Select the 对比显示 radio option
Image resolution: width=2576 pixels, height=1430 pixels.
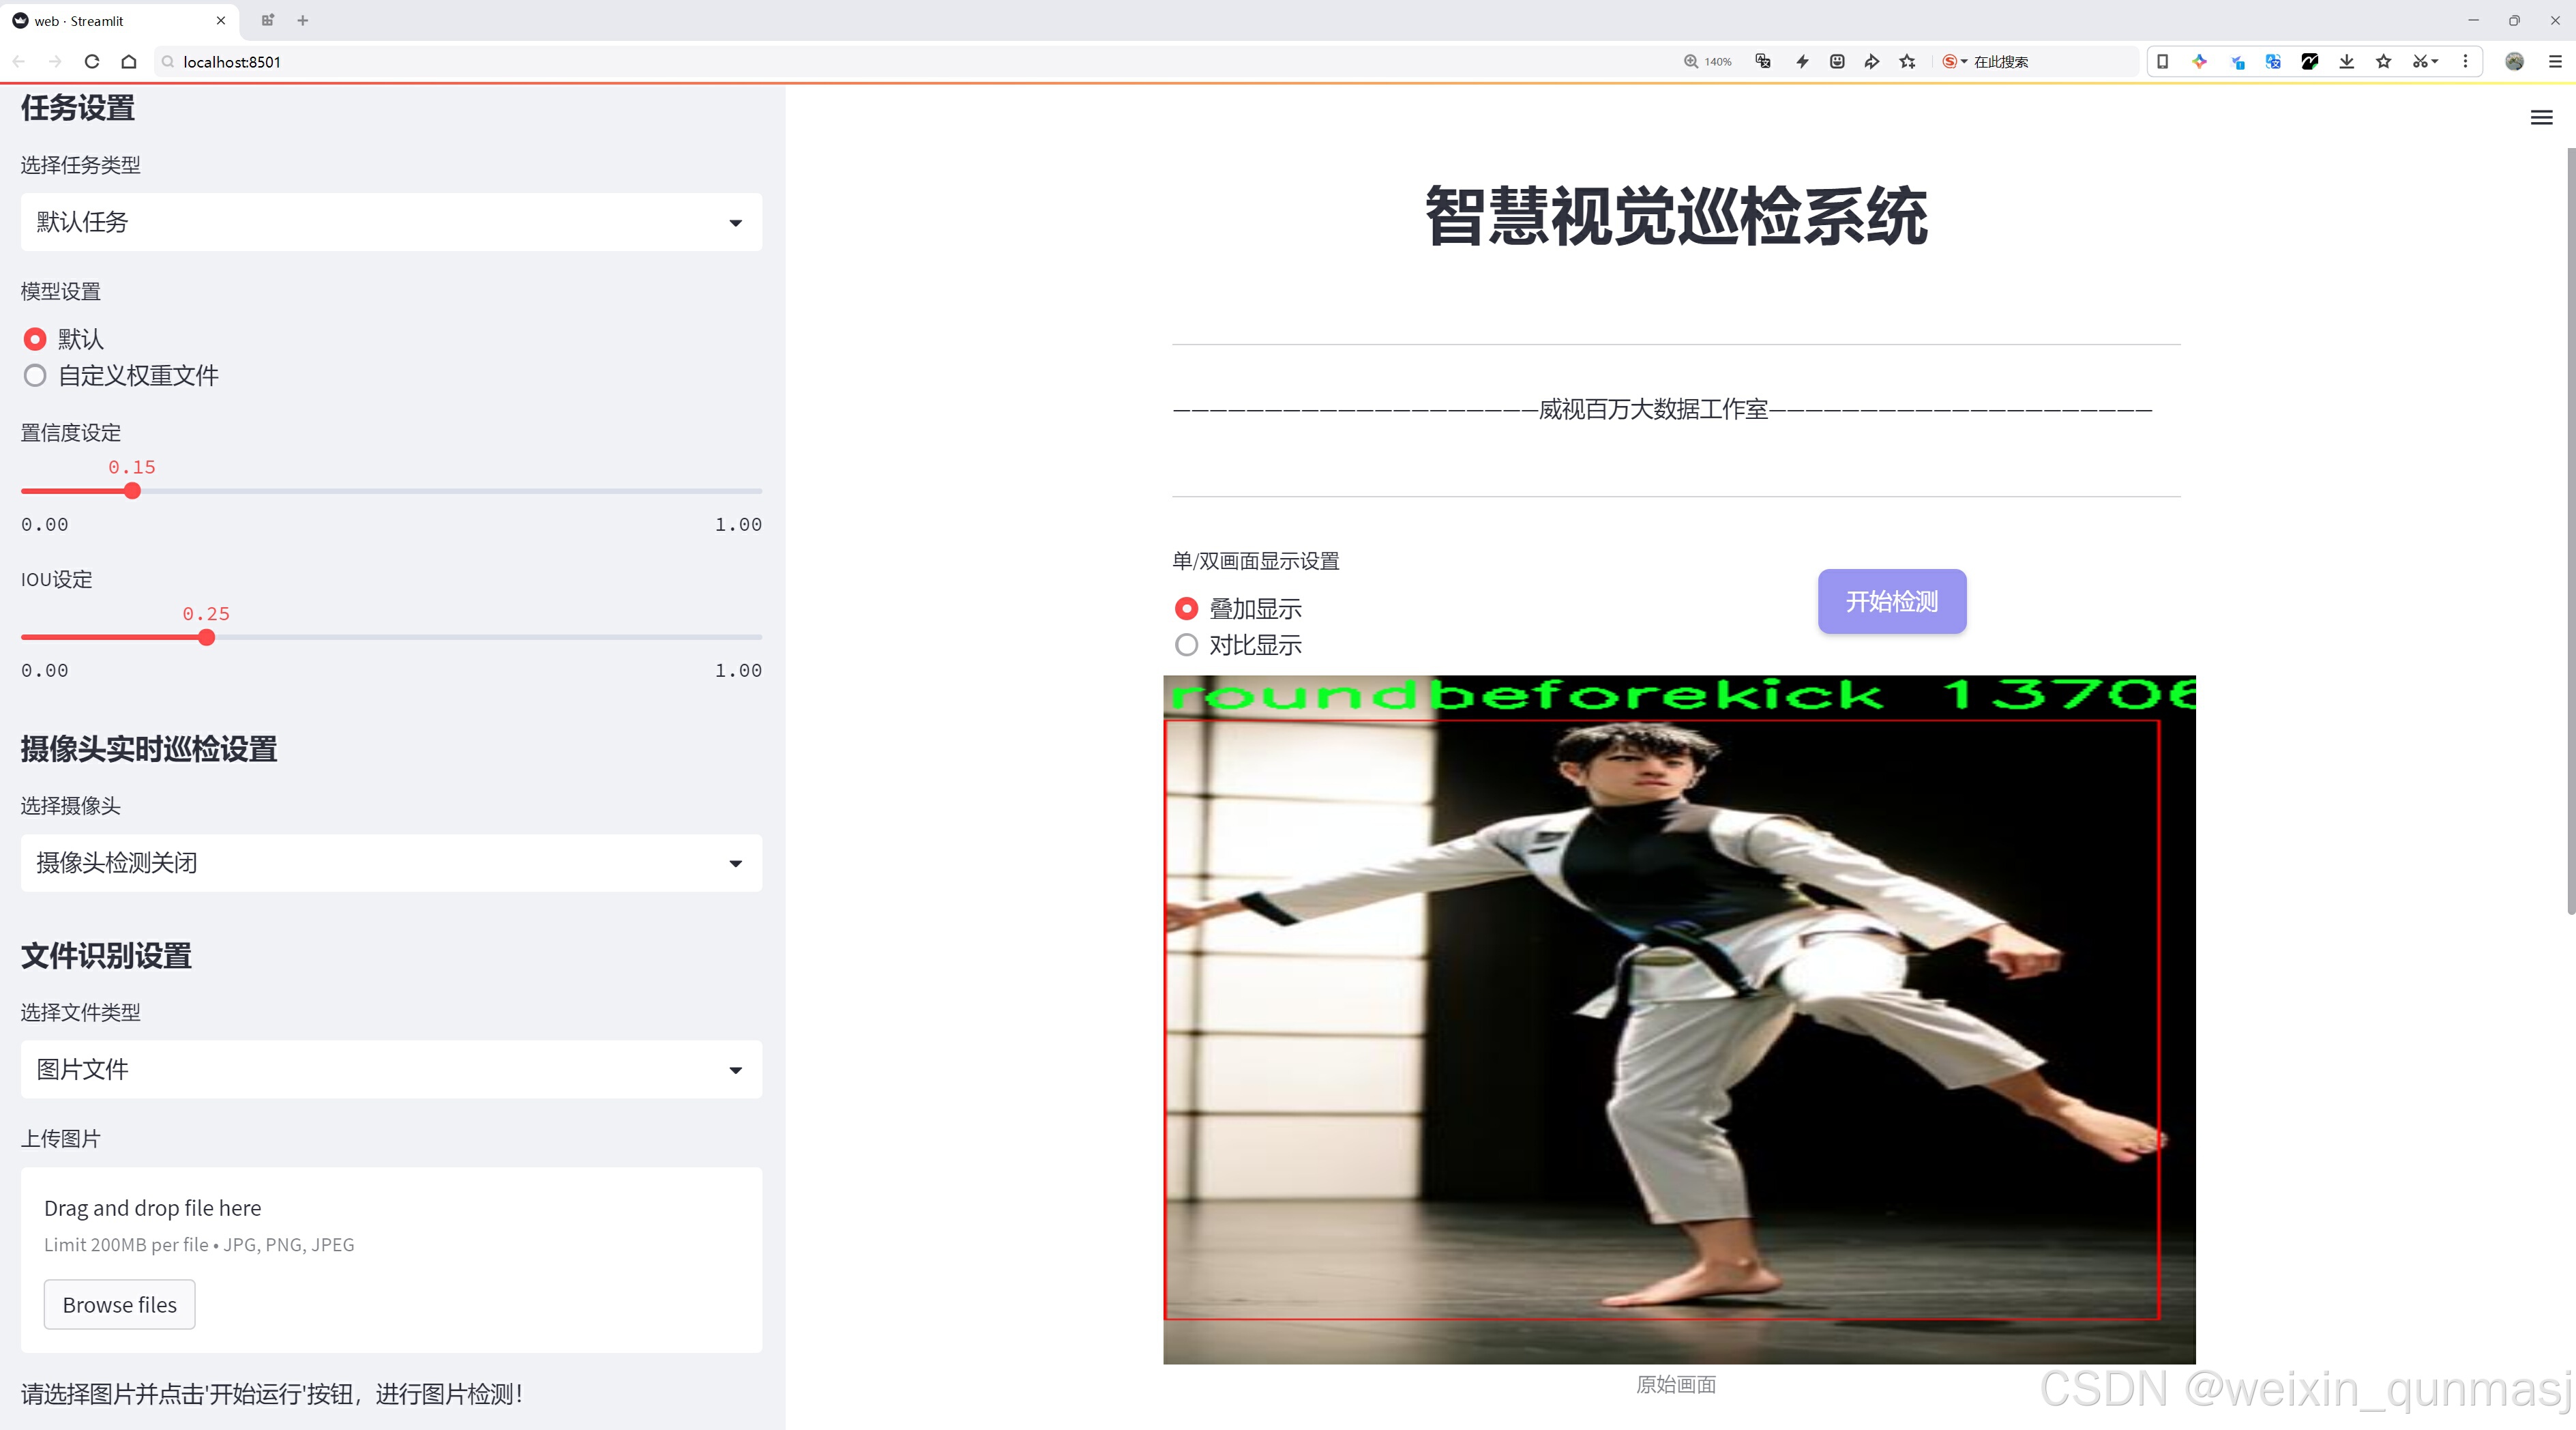pyautogui.click(x=1187, y=646)
